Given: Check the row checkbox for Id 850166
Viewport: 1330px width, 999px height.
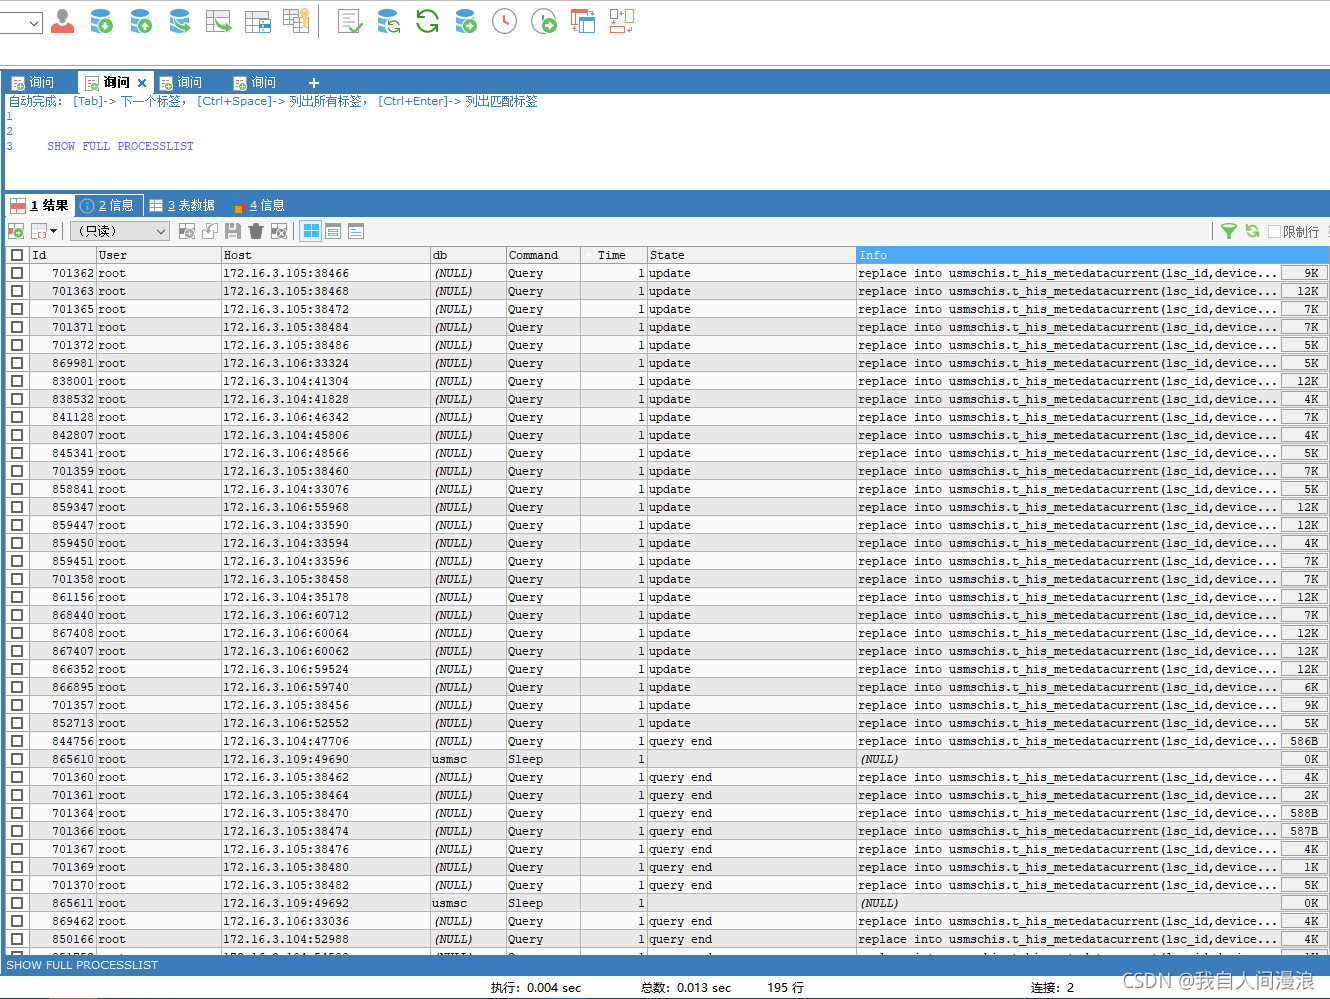Looking at the screenshot, I should click(17, 939).
